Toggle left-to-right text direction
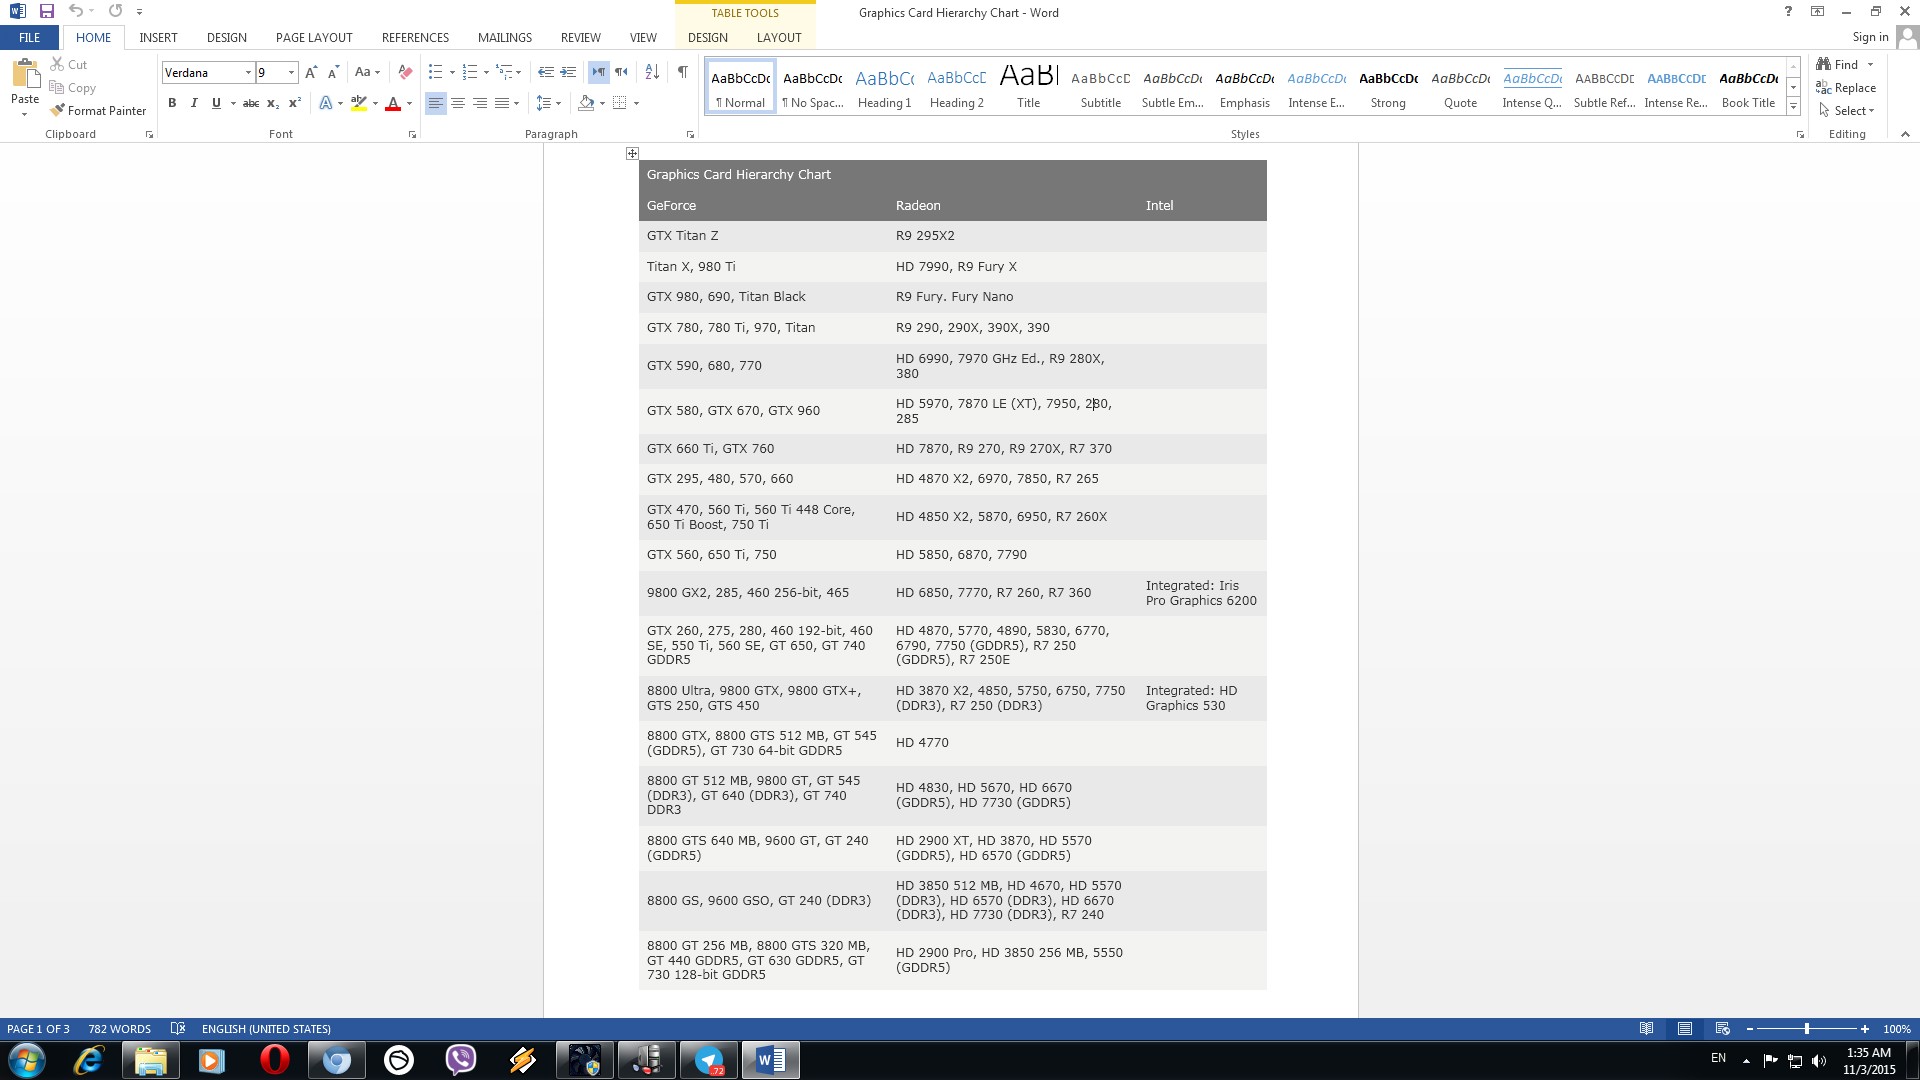Viewport: 1920px width, 1080px height. 598,72
